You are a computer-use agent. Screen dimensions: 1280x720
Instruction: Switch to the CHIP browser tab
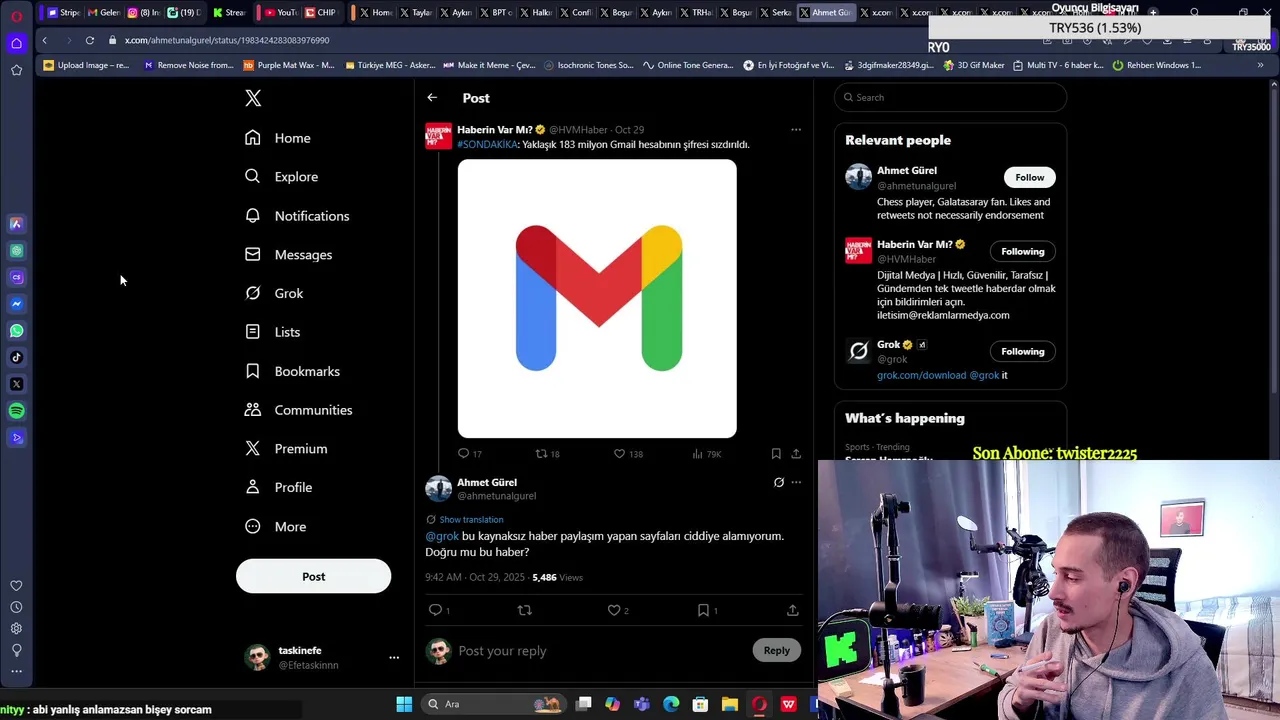[x=320, y=12]
